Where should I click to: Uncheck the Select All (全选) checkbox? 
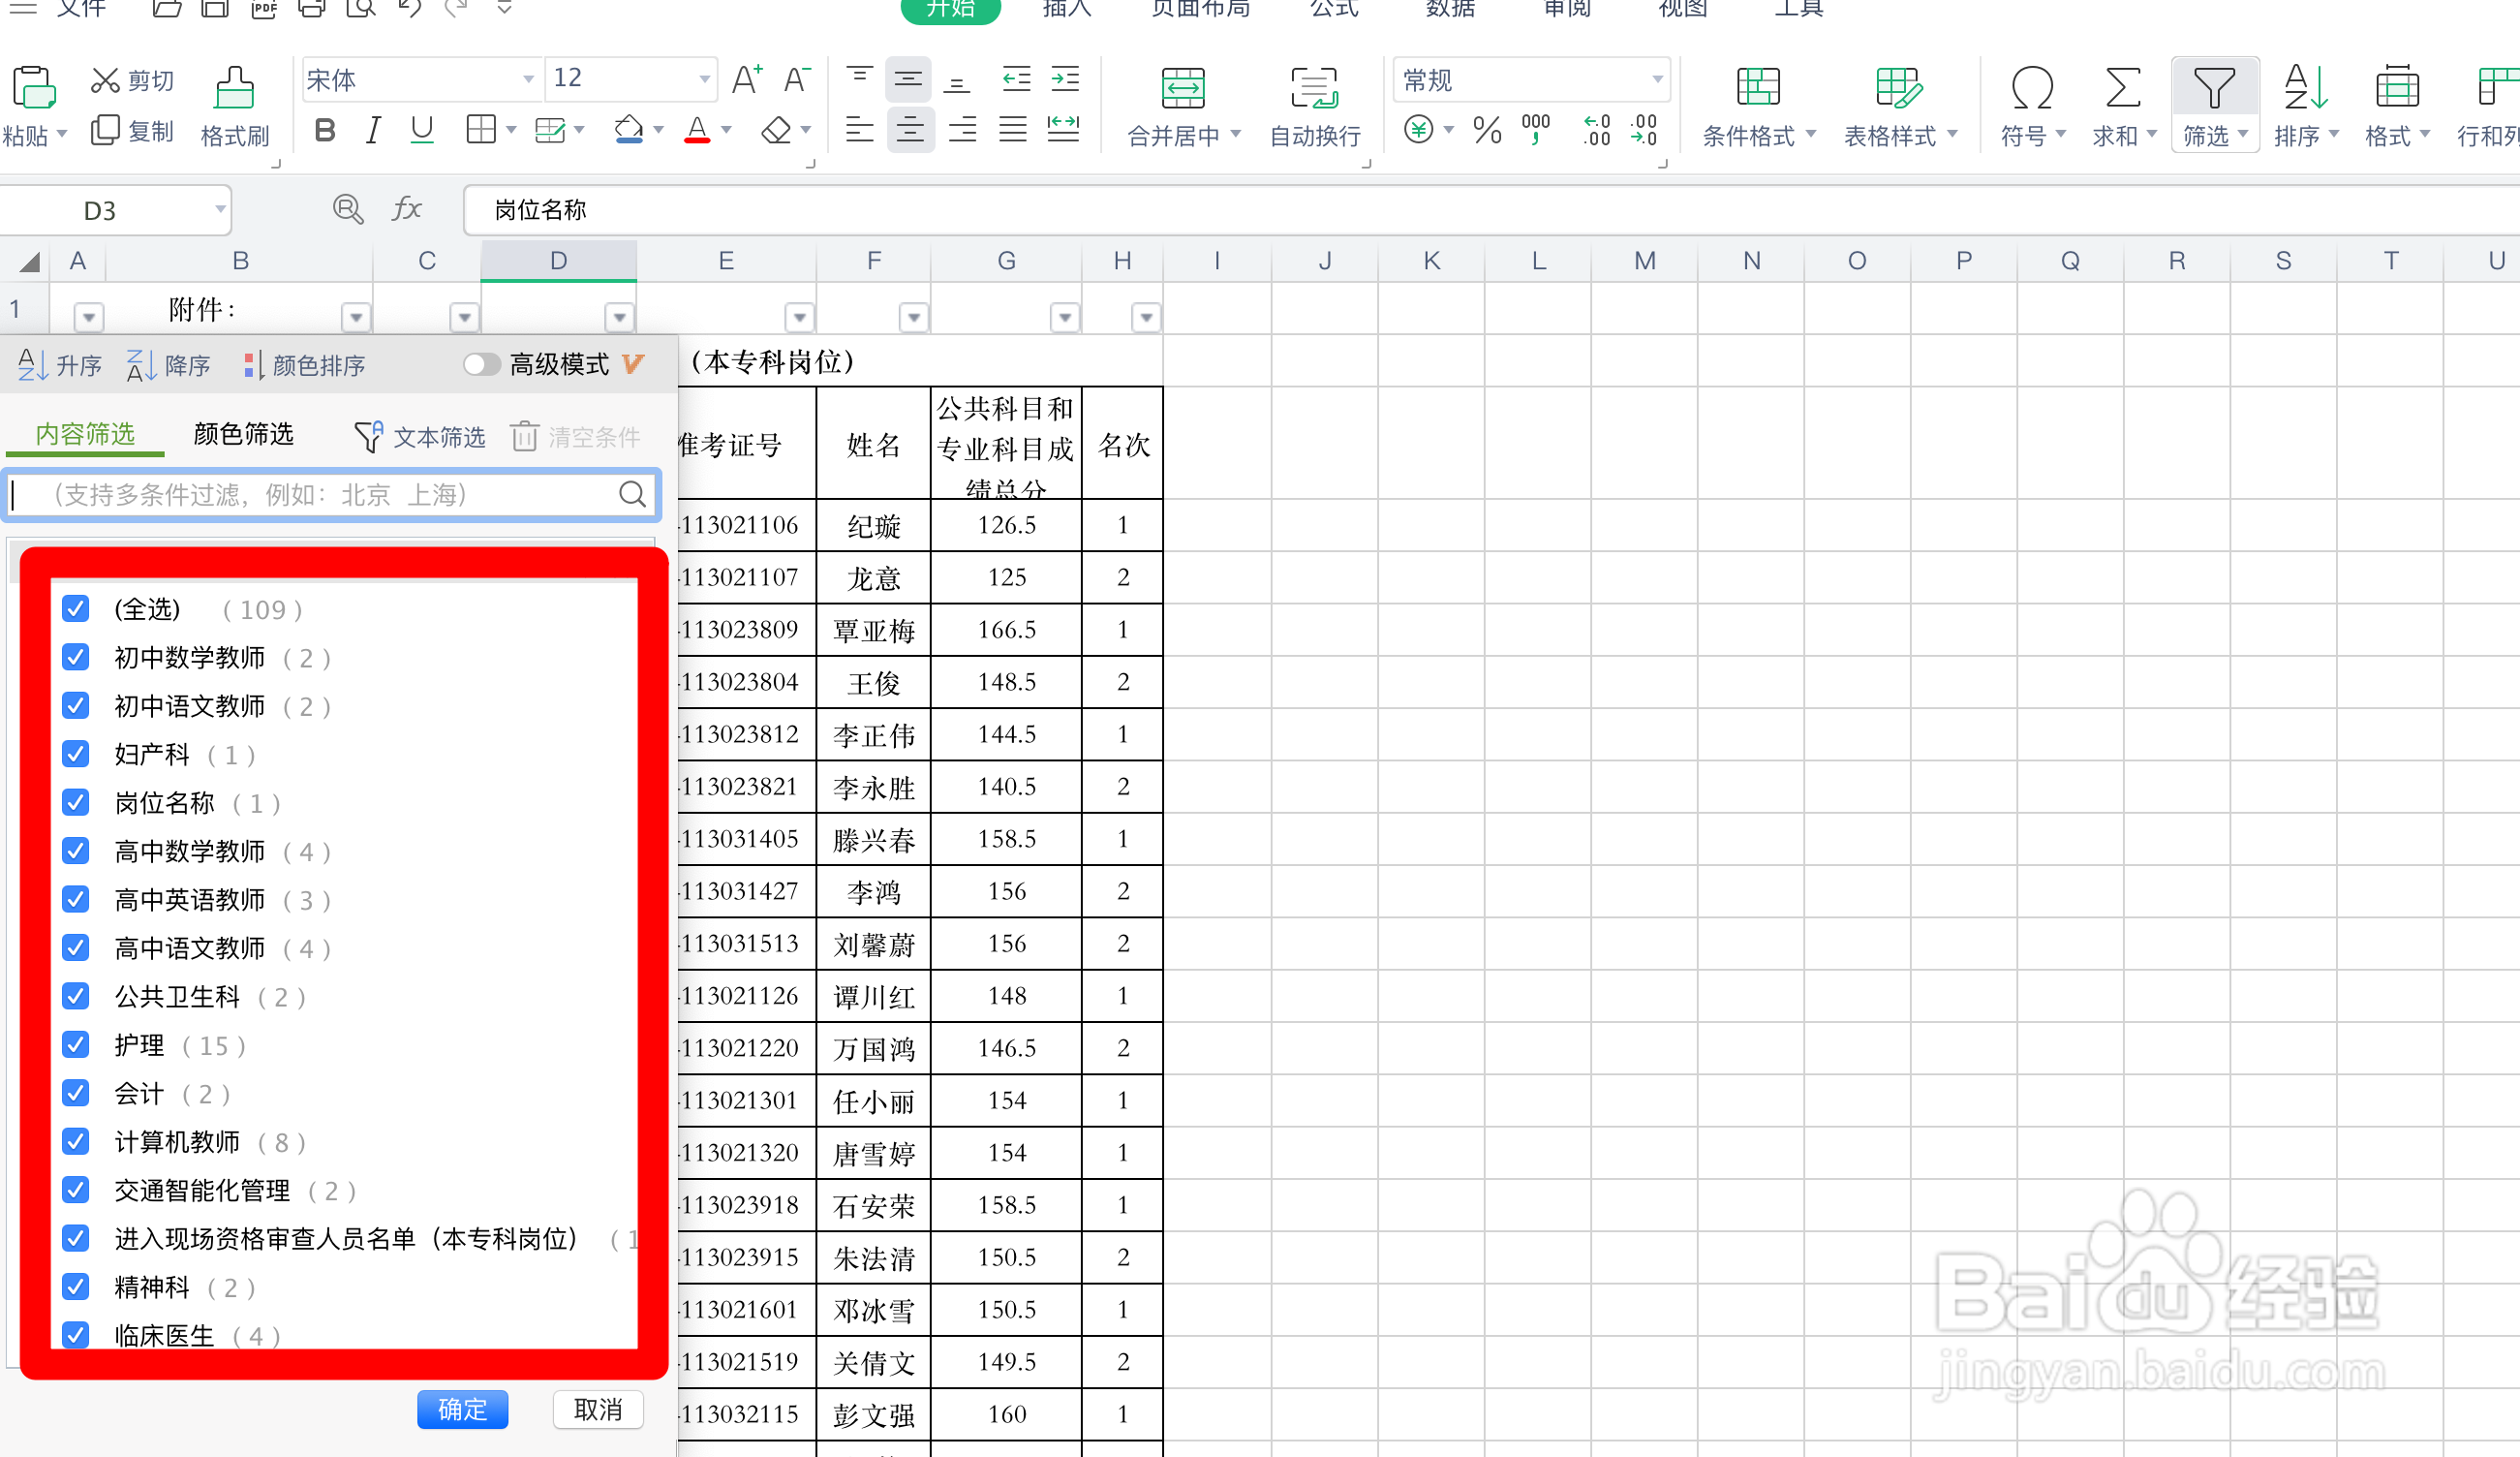coord(76,608)
